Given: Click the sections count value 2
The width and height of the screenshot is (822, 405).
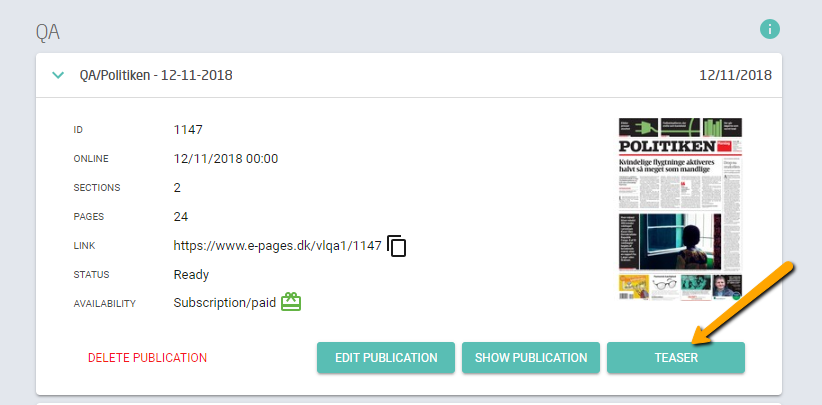Looking at the screenshot, I should pyautogui.click(x=177, y=188).
